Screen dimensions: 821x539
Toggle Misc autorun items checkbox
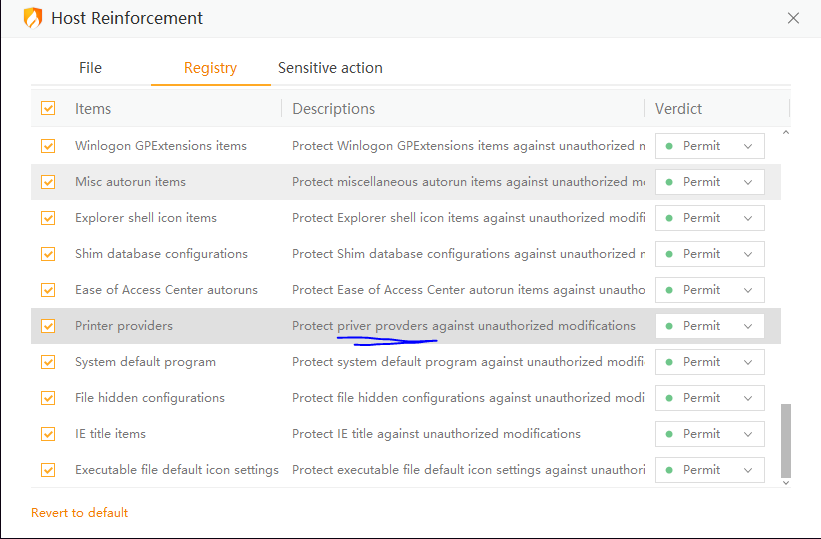(x=48, y=182)
